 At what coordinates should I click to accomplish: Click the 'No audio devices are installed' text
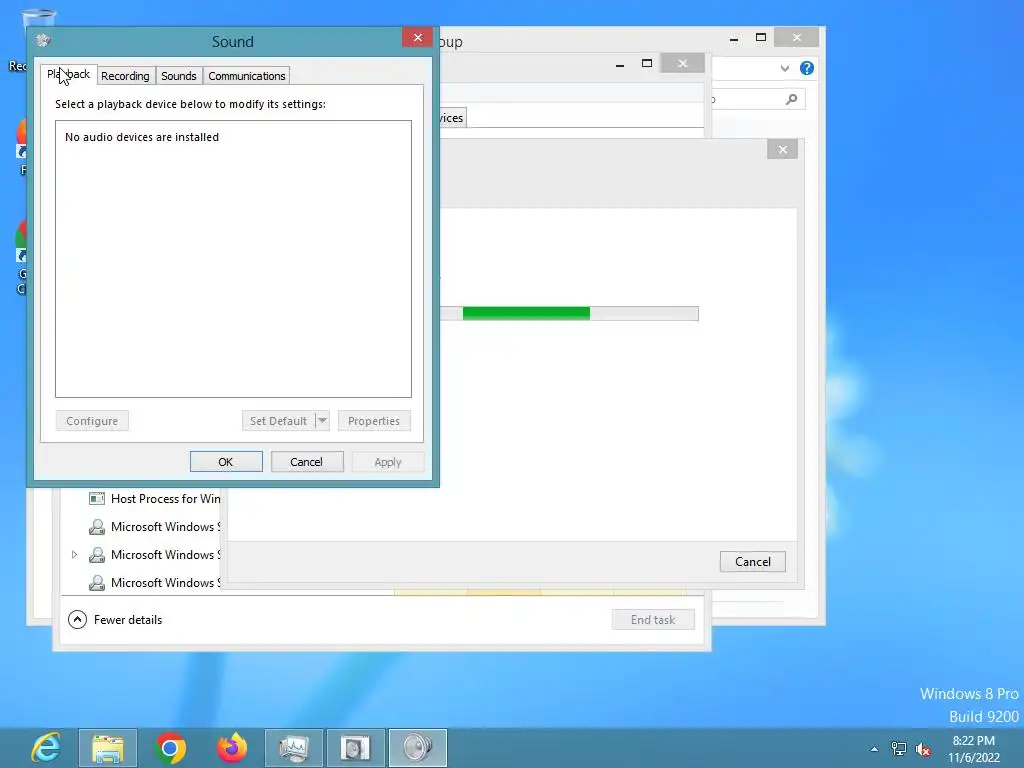click(142, 137)
